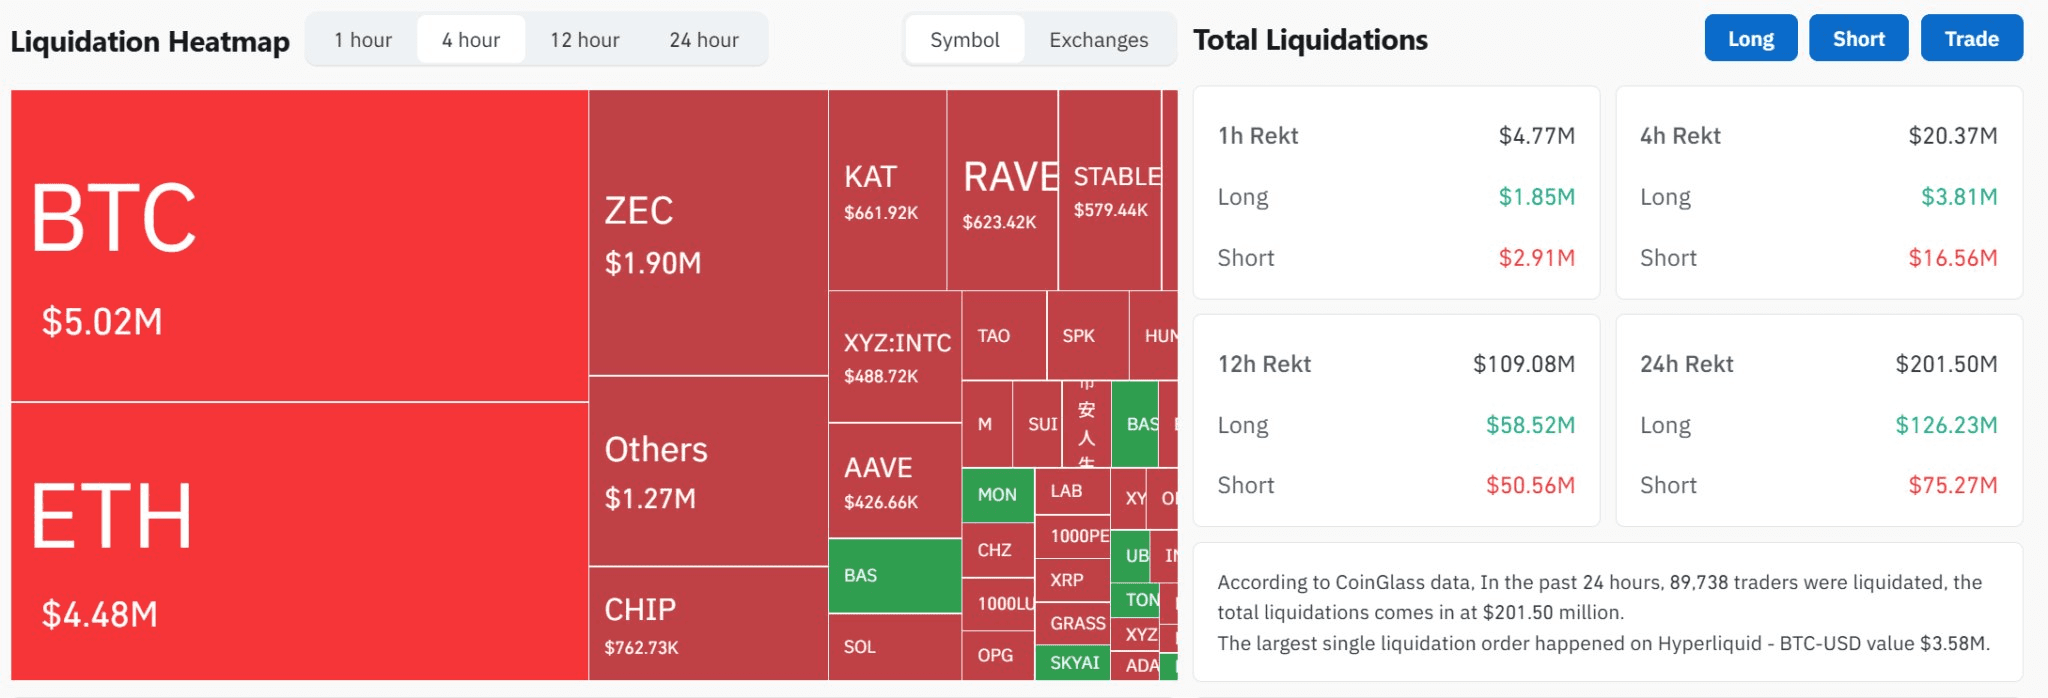Viewport: 2048px width, 698px height.
Task: Switch heatmap to 1 hour timeframe
Action: pyautogui.click(x=363, y=40)
